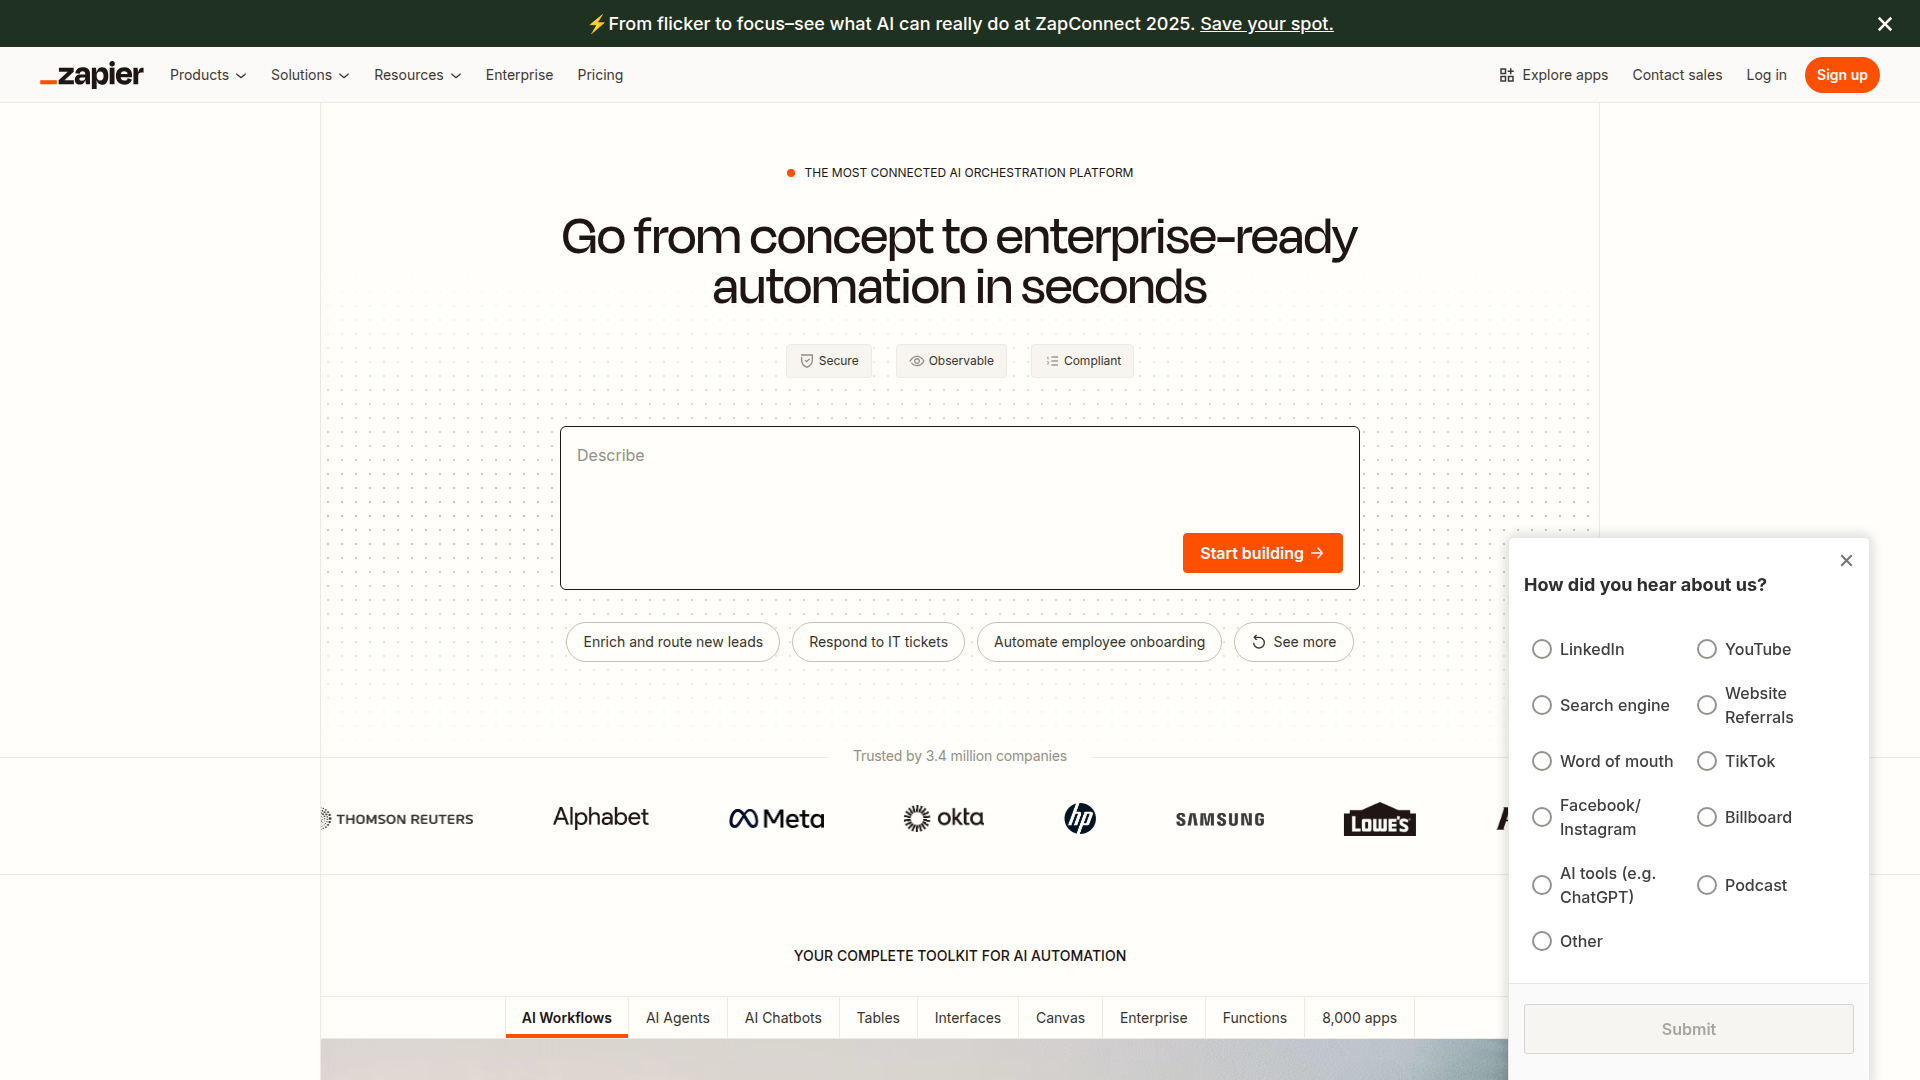Click the HP logo

pyautogui.click(x=1080, y=818)
